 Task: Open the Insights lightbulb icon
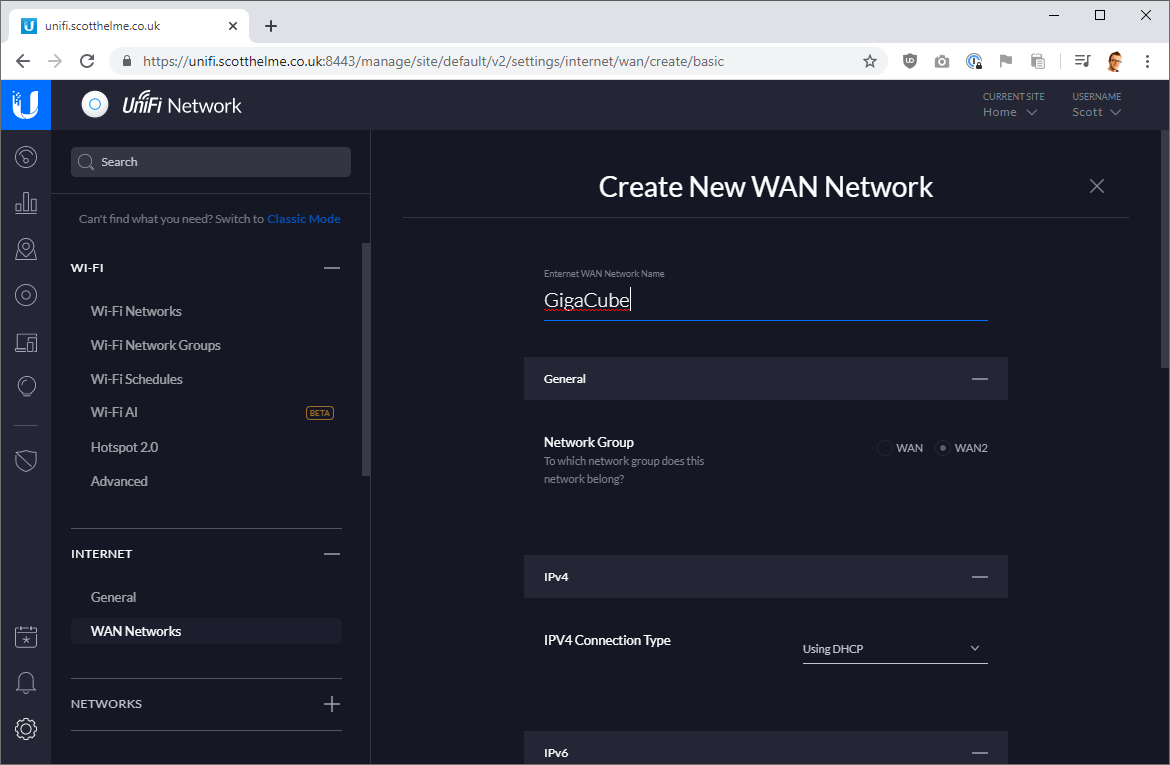tap(26, 387)
